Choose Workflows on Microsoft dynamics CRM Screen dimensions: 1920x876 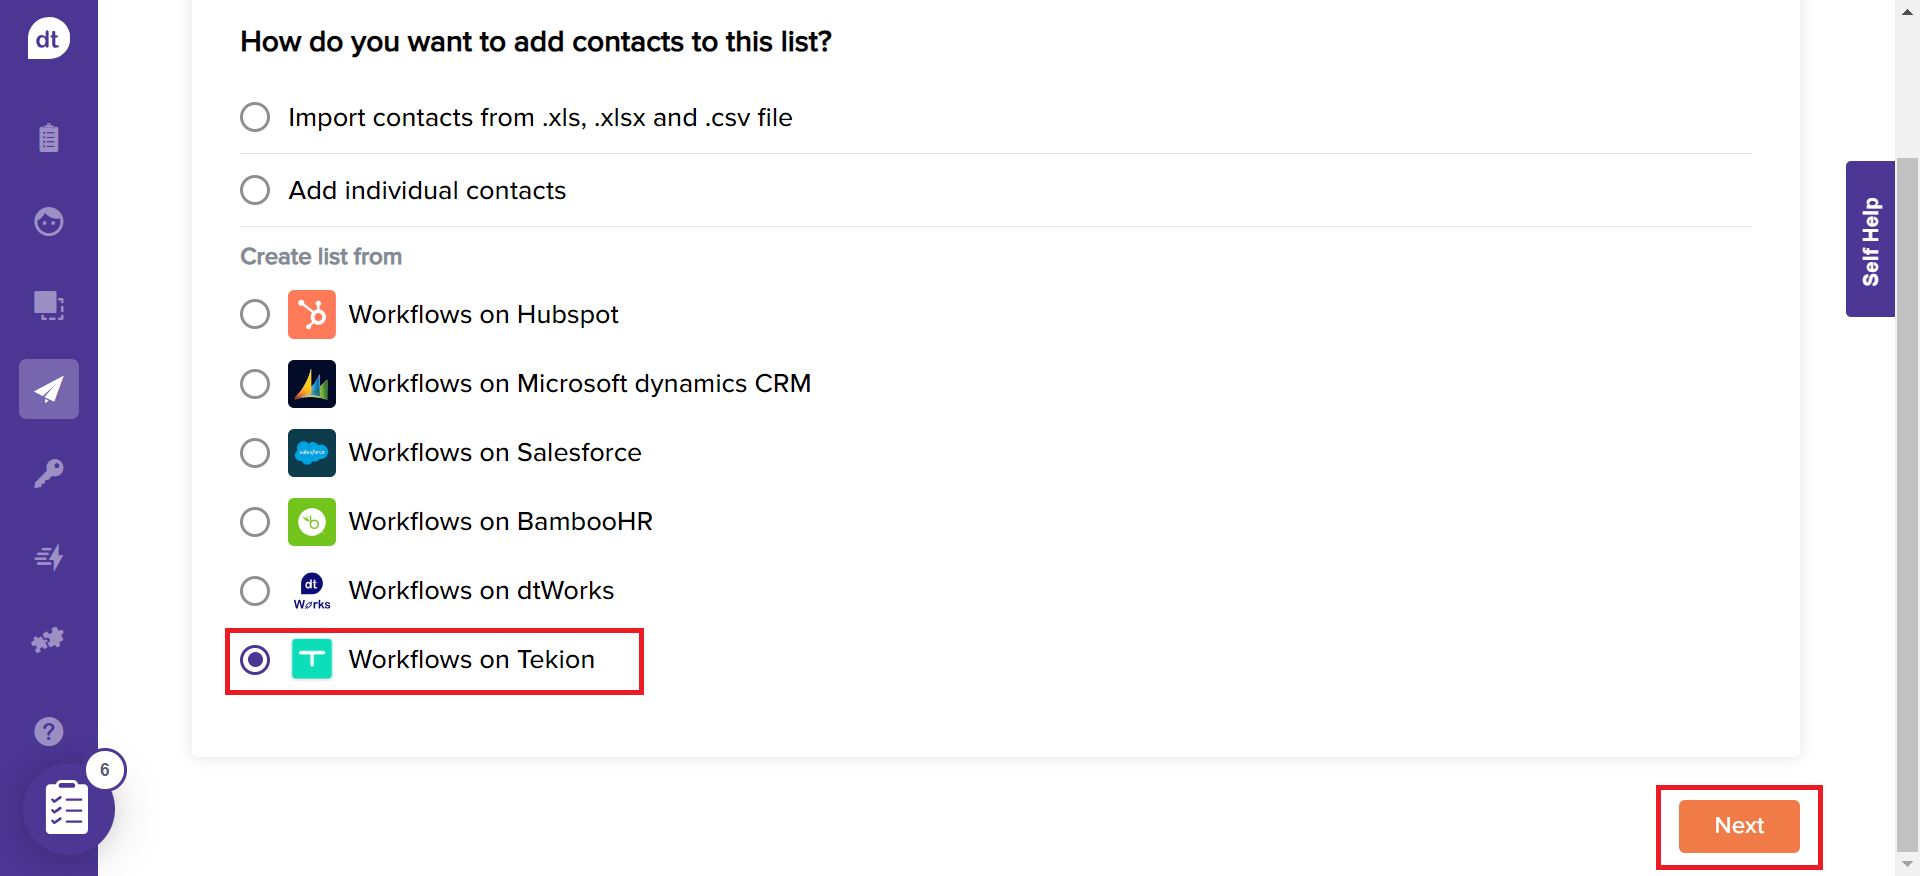255,384
